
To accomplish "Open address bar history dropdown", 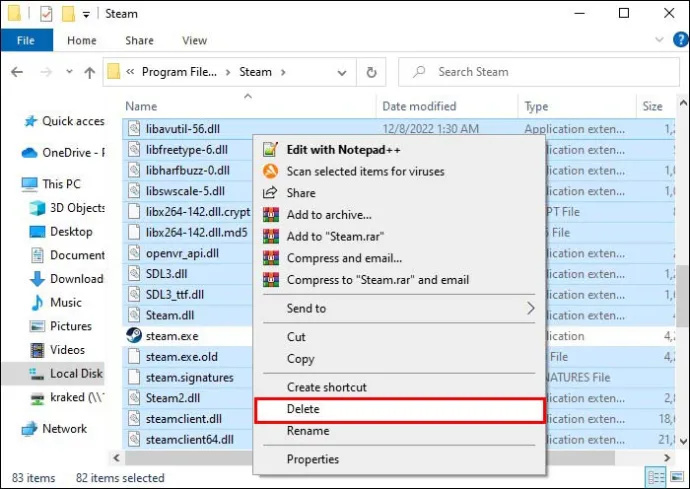I will (342, 73).
